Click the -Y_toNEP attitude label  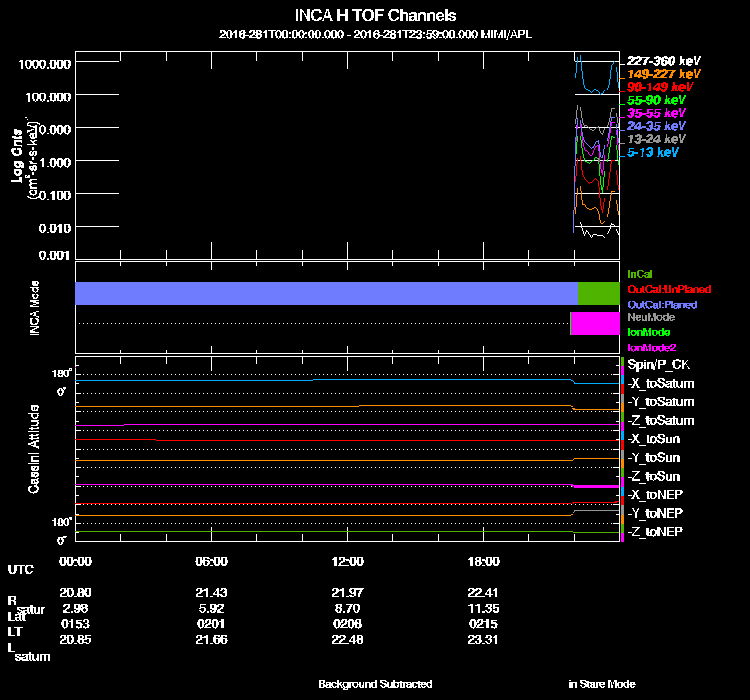click(655, 513)
